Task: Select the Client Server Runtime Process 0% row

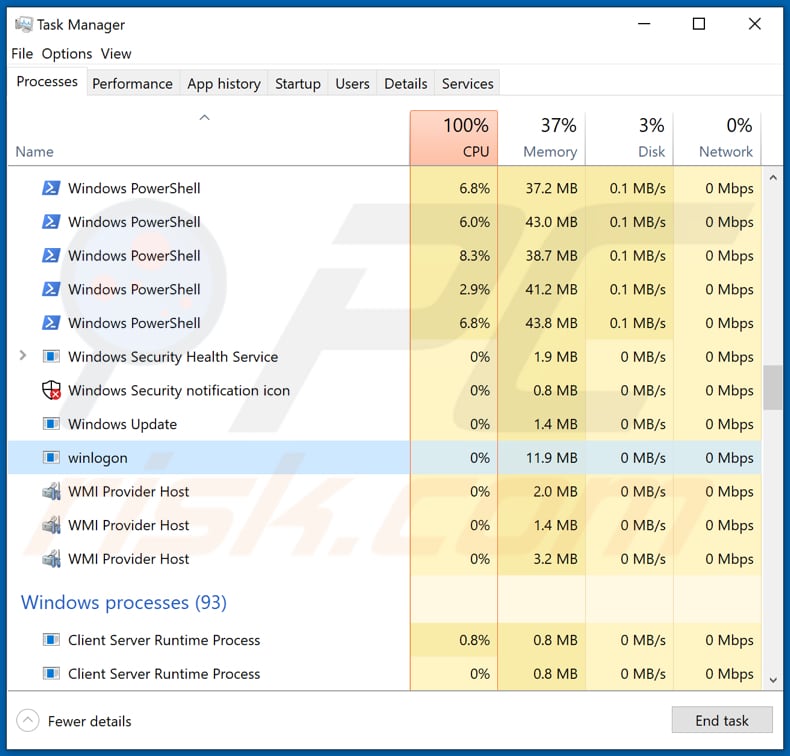Action: (x=384, y=673)
